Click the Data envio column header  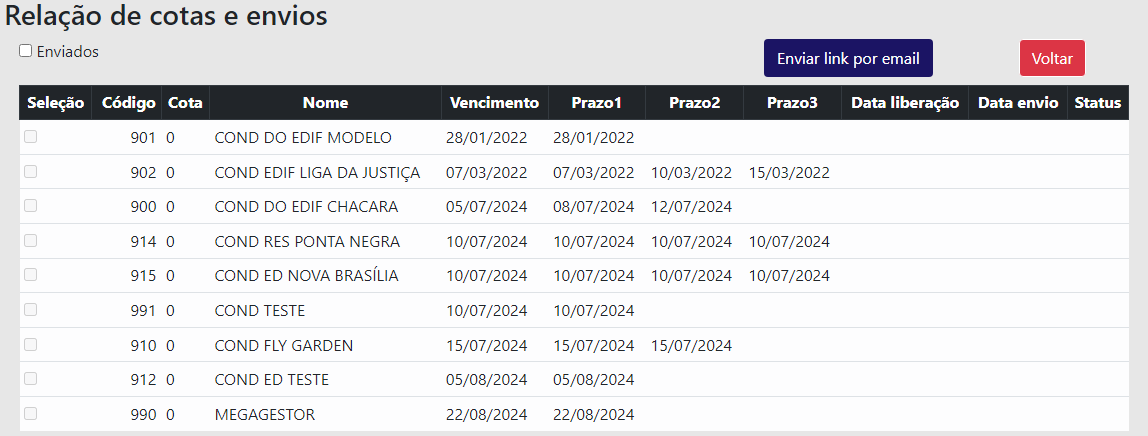click(1017, 102)
